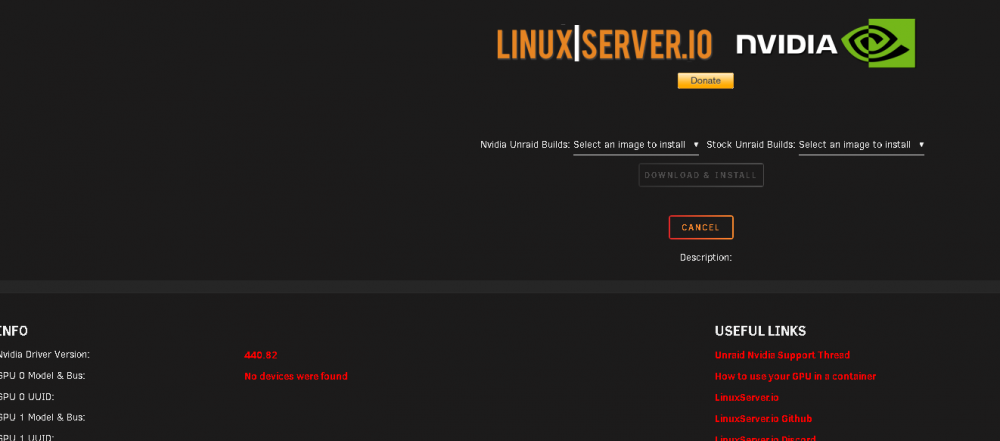Click the GPU 1 Model & Bus label
The width and height of the screenshot is (1000, 441).
pos(42,417)
